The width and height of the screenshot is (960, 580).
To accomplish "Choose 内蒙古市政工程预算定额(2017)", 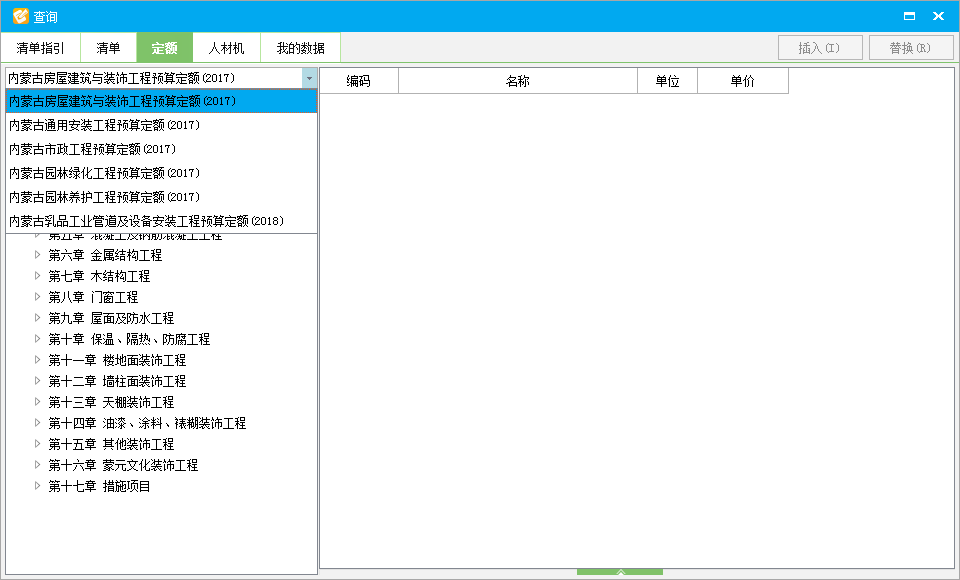I will pos(161,149).
